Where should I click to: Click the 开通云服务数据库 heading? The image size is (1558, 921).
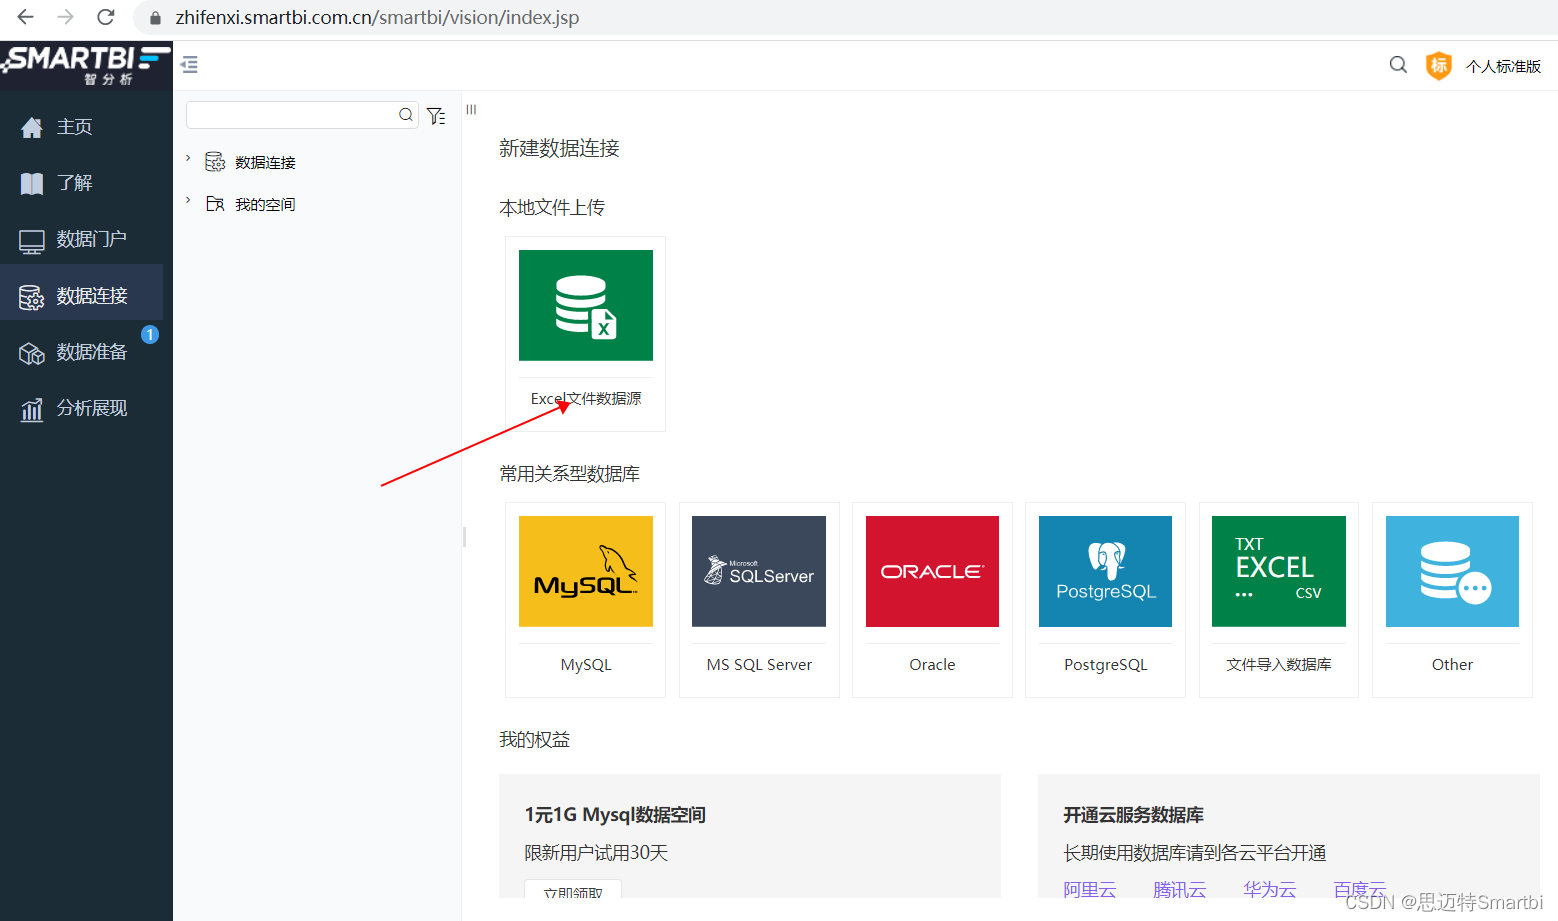tap(1133, 815)
